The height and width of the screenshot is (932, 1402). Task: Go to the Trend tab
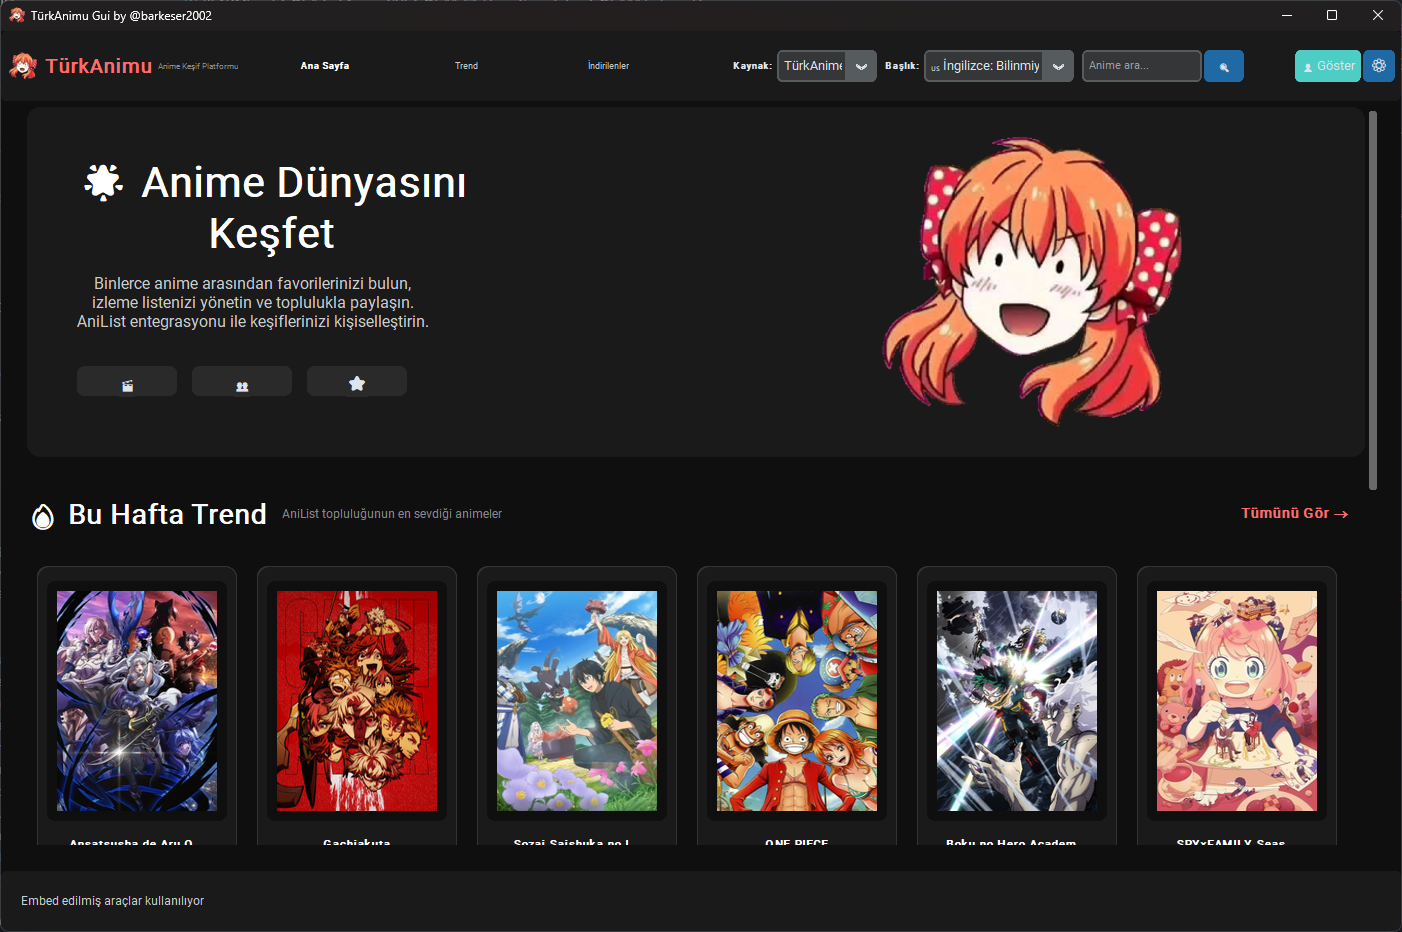pos(466,66)
